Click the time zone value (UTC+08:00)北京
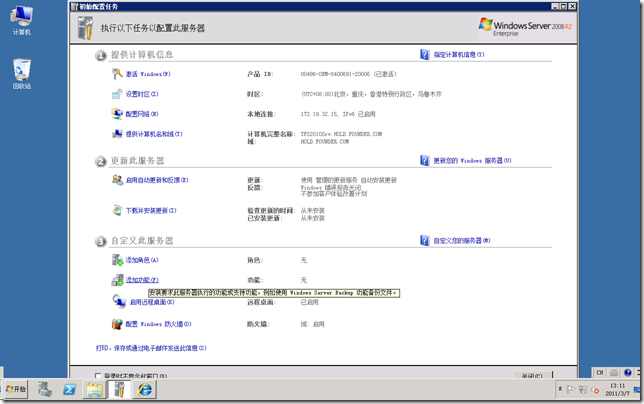Image resolution: width=644 pixels, height=404 pixels. click(371, 94)
